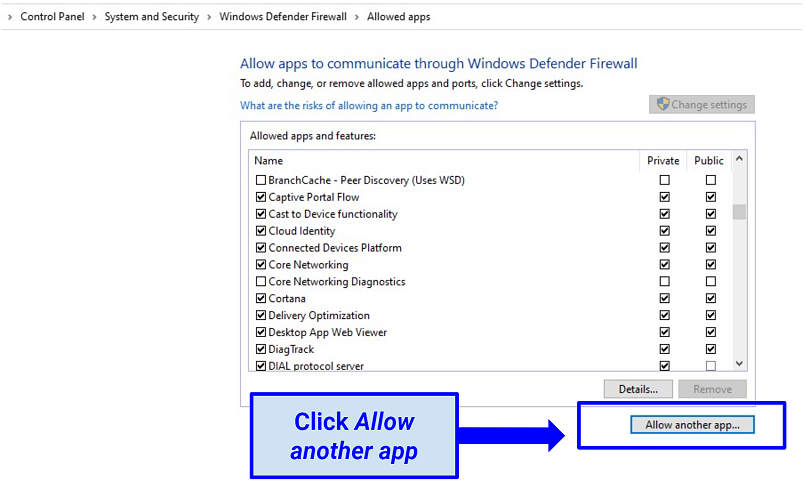Toggle Public checkbox for Core Networking
The height and width of the screenshot is (485, 806).
tap(711, 265)
